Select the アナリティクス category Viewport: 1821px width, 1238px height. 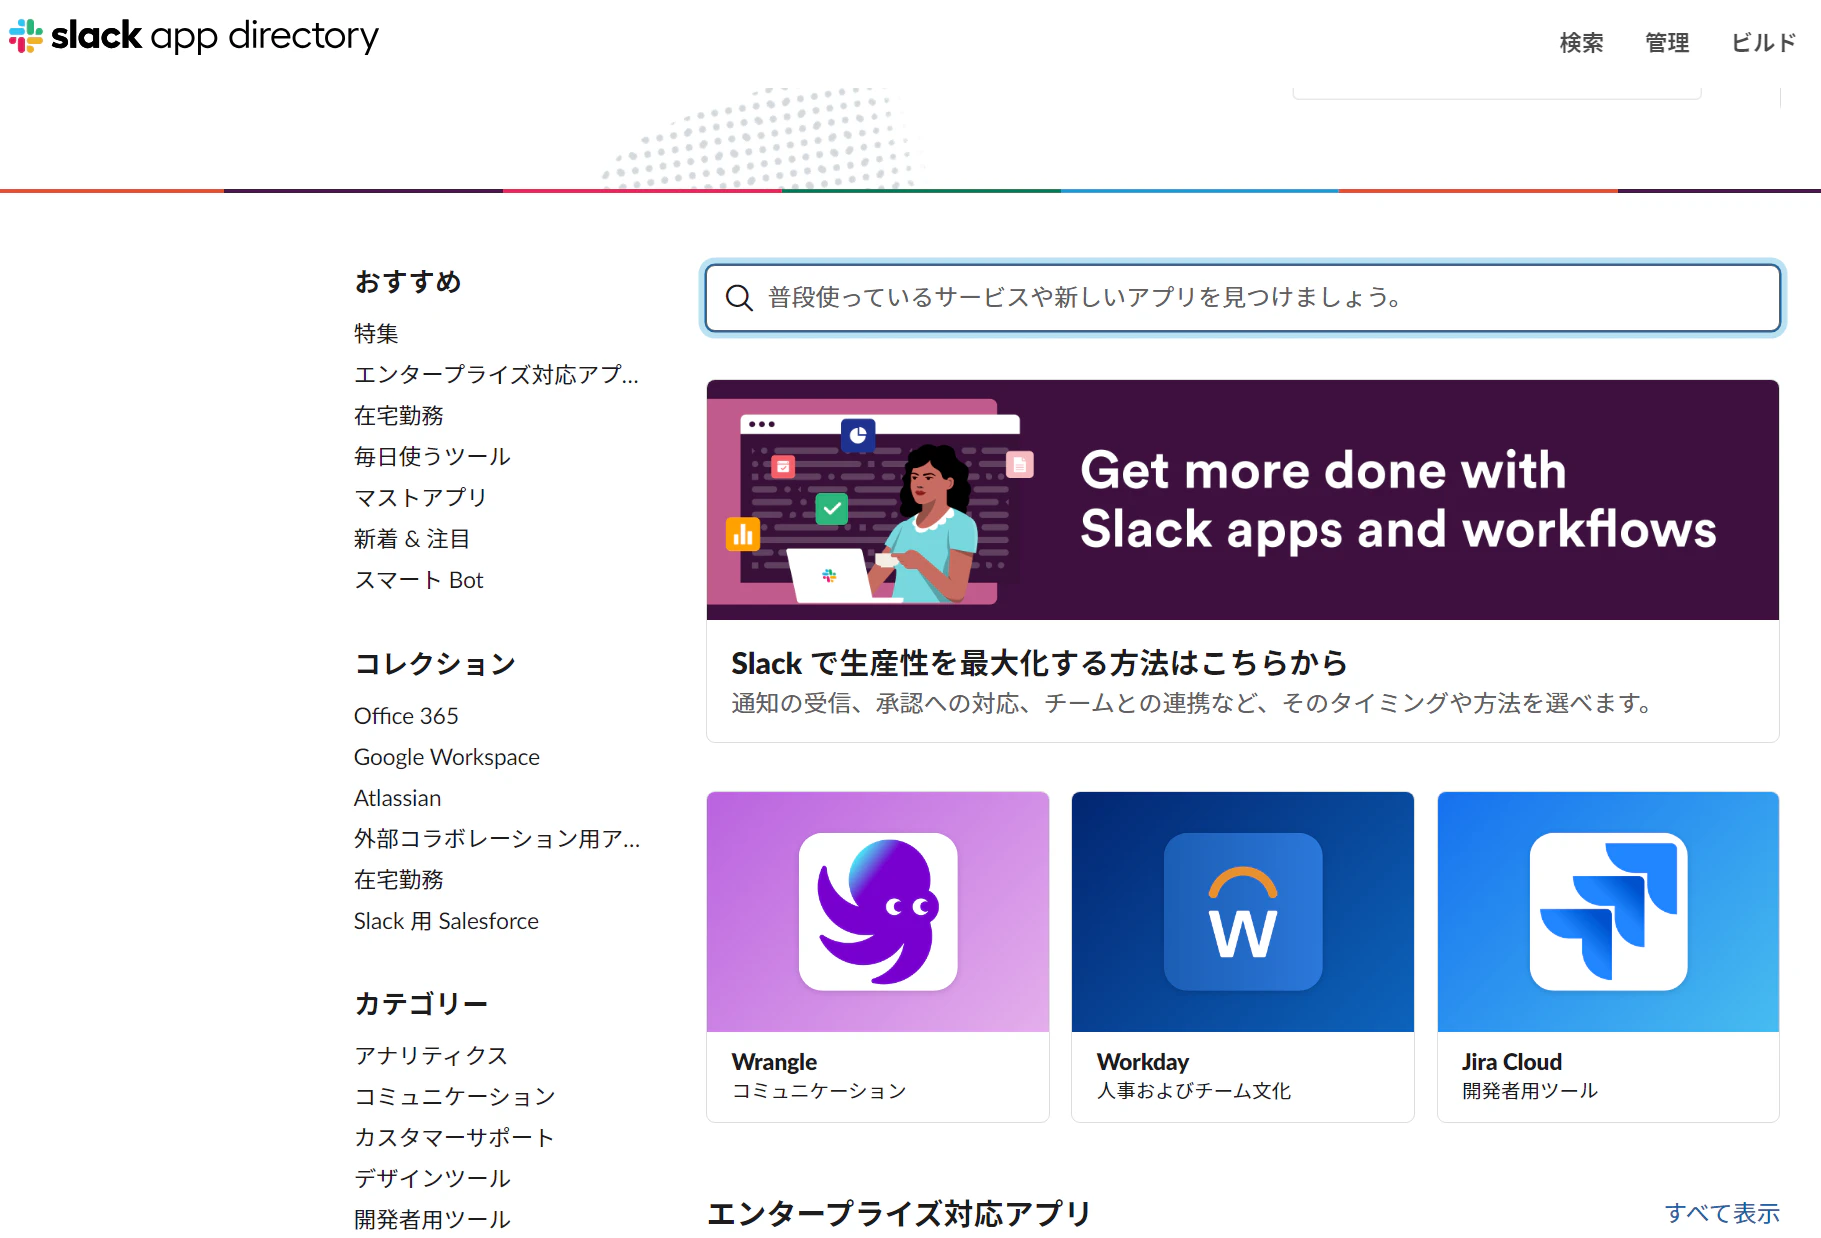pos(430,1055)
